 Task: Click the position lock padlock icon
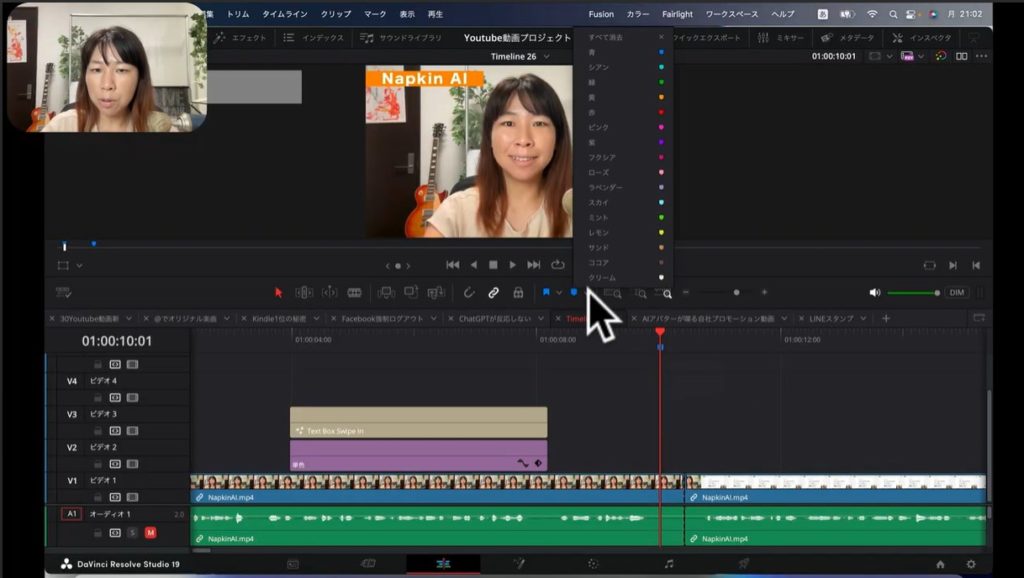tap(518, 293)
